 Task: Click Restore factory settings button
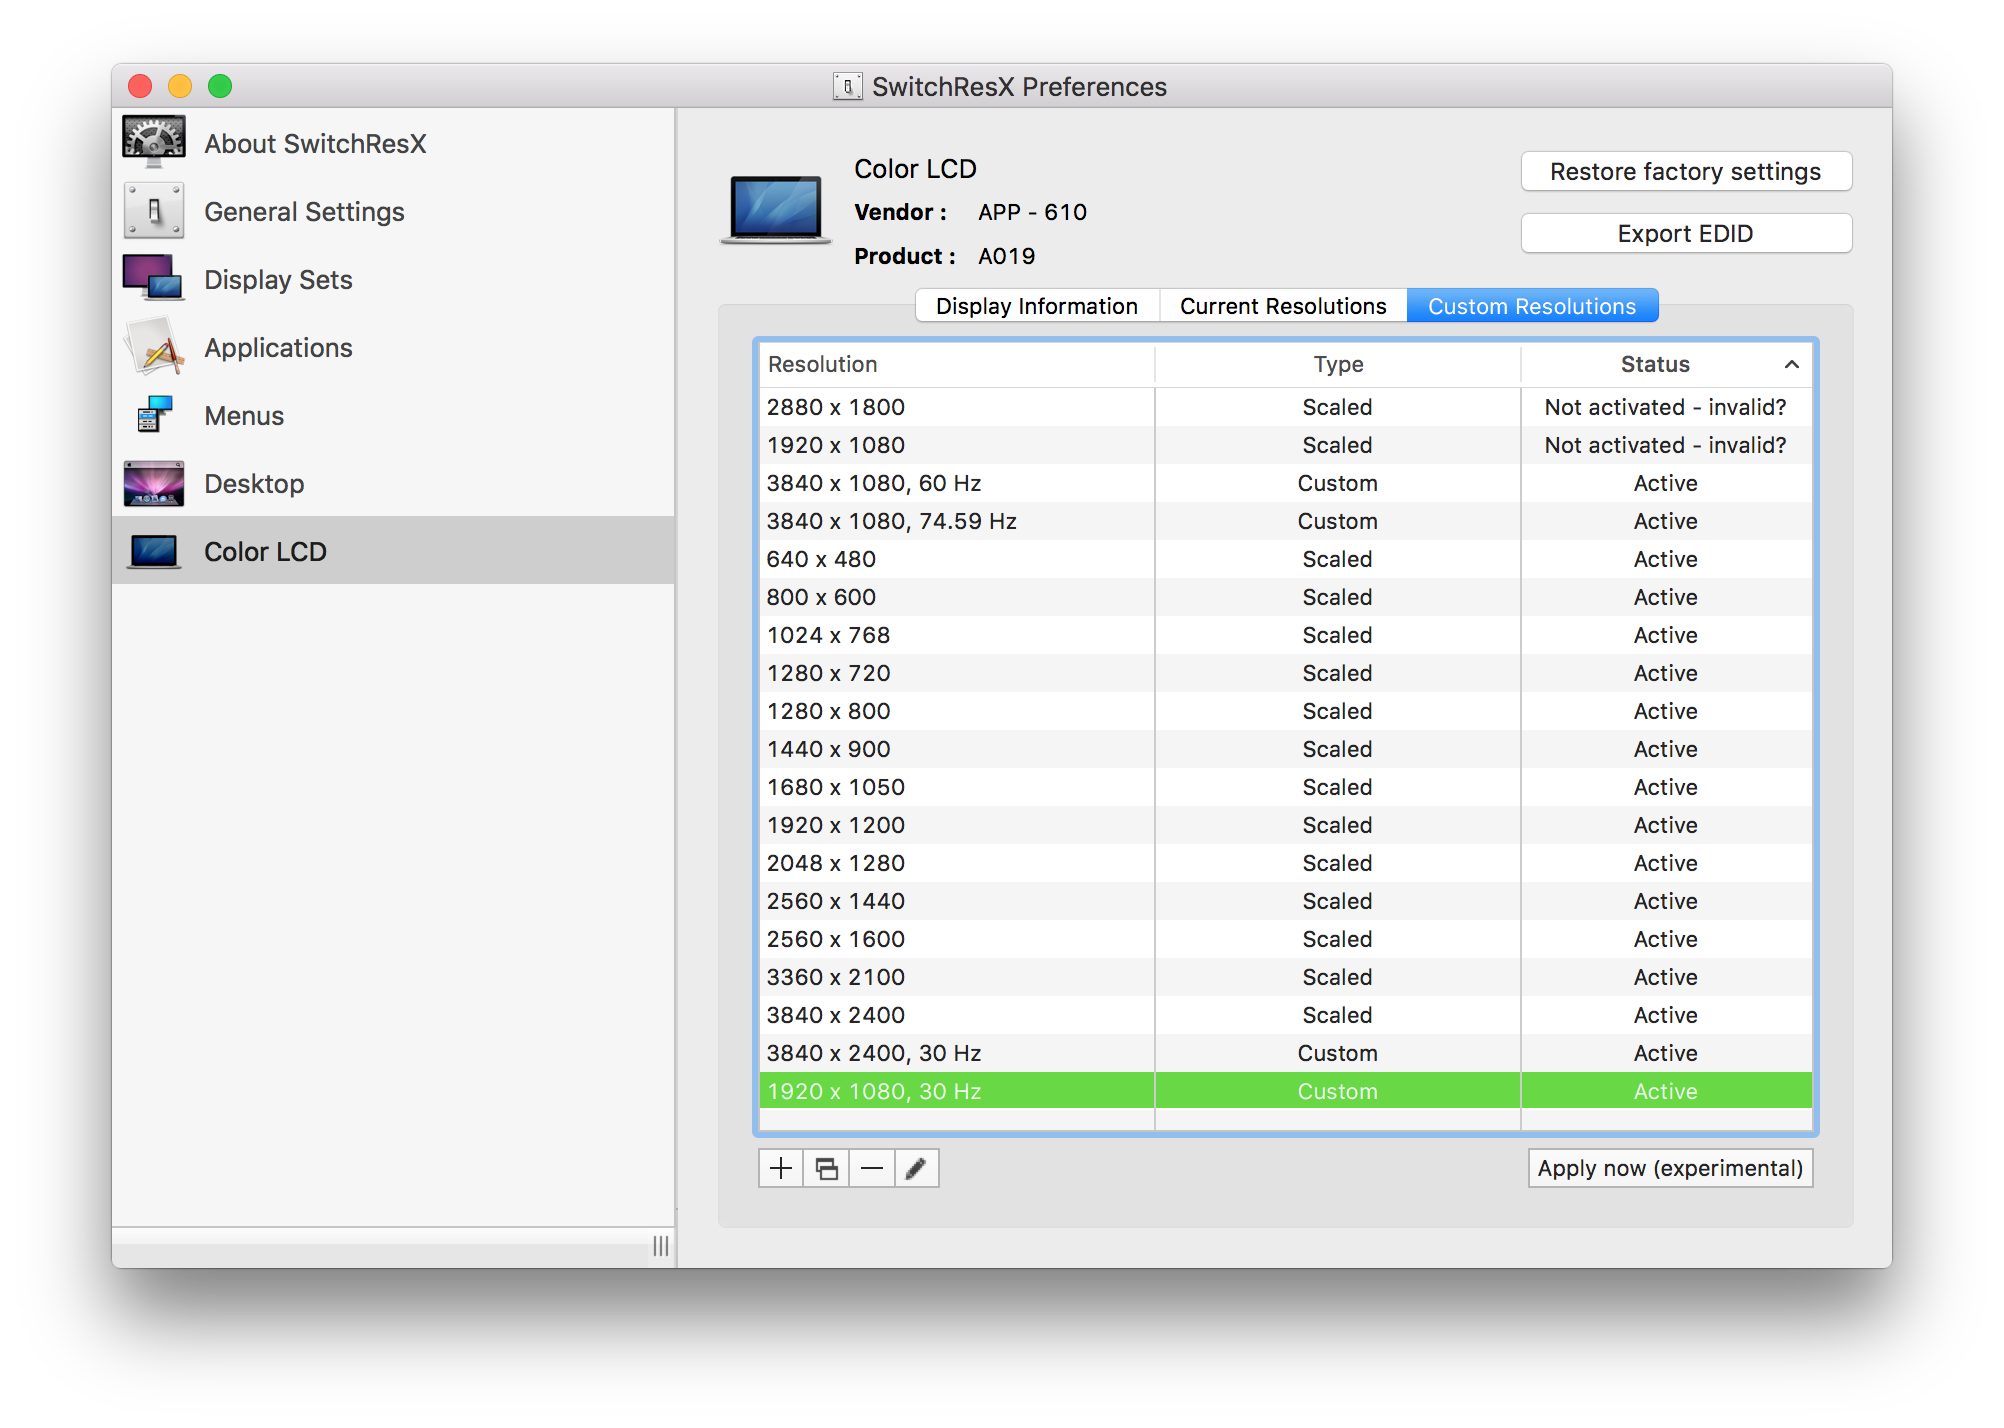pyautogui.click(x=1685, y=172)
